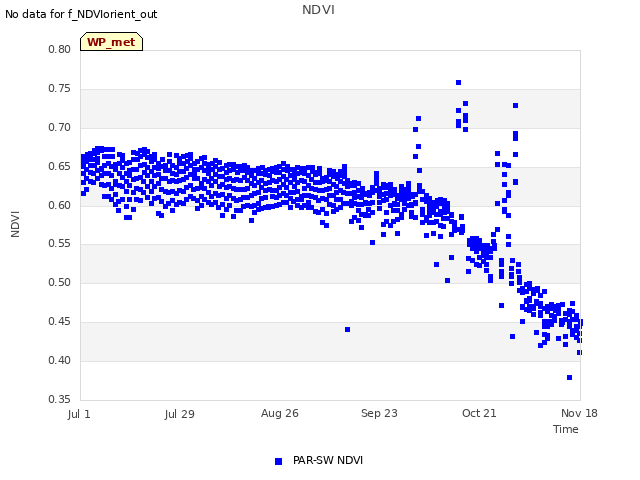Click the Nov 18 x-axis tick label
Image resolution: width=640 pixels, height=480 pixels.
tap(579, 413)
